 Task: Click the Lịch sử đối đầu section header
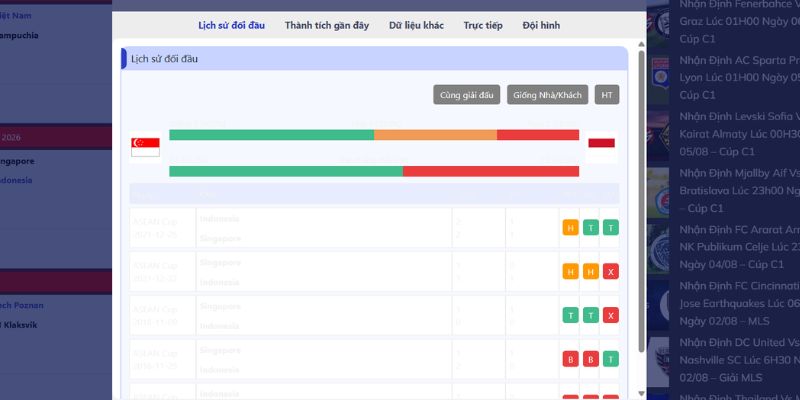tap(374, 59)
